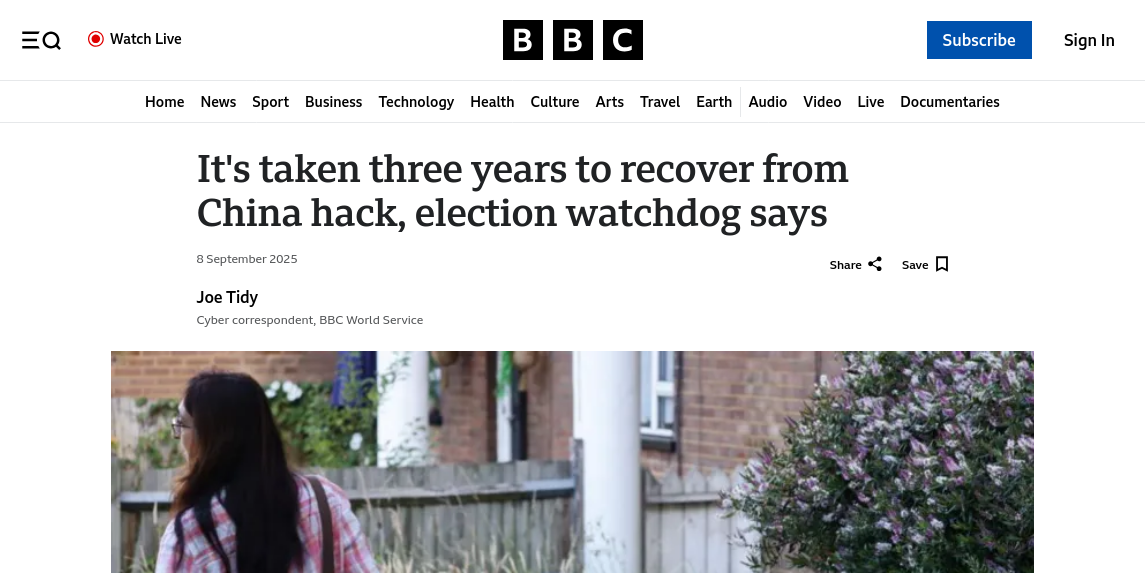This screenshot has width=1145, height=573.
Task: Go to the Home nav item
Action: click(164, 102)
